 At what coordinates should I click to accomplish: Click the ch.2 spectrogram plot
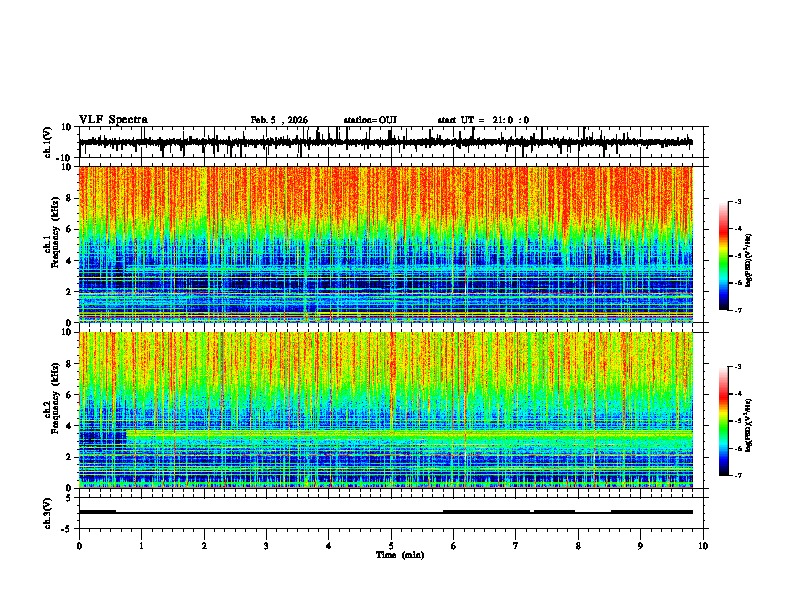coord(386,410)
